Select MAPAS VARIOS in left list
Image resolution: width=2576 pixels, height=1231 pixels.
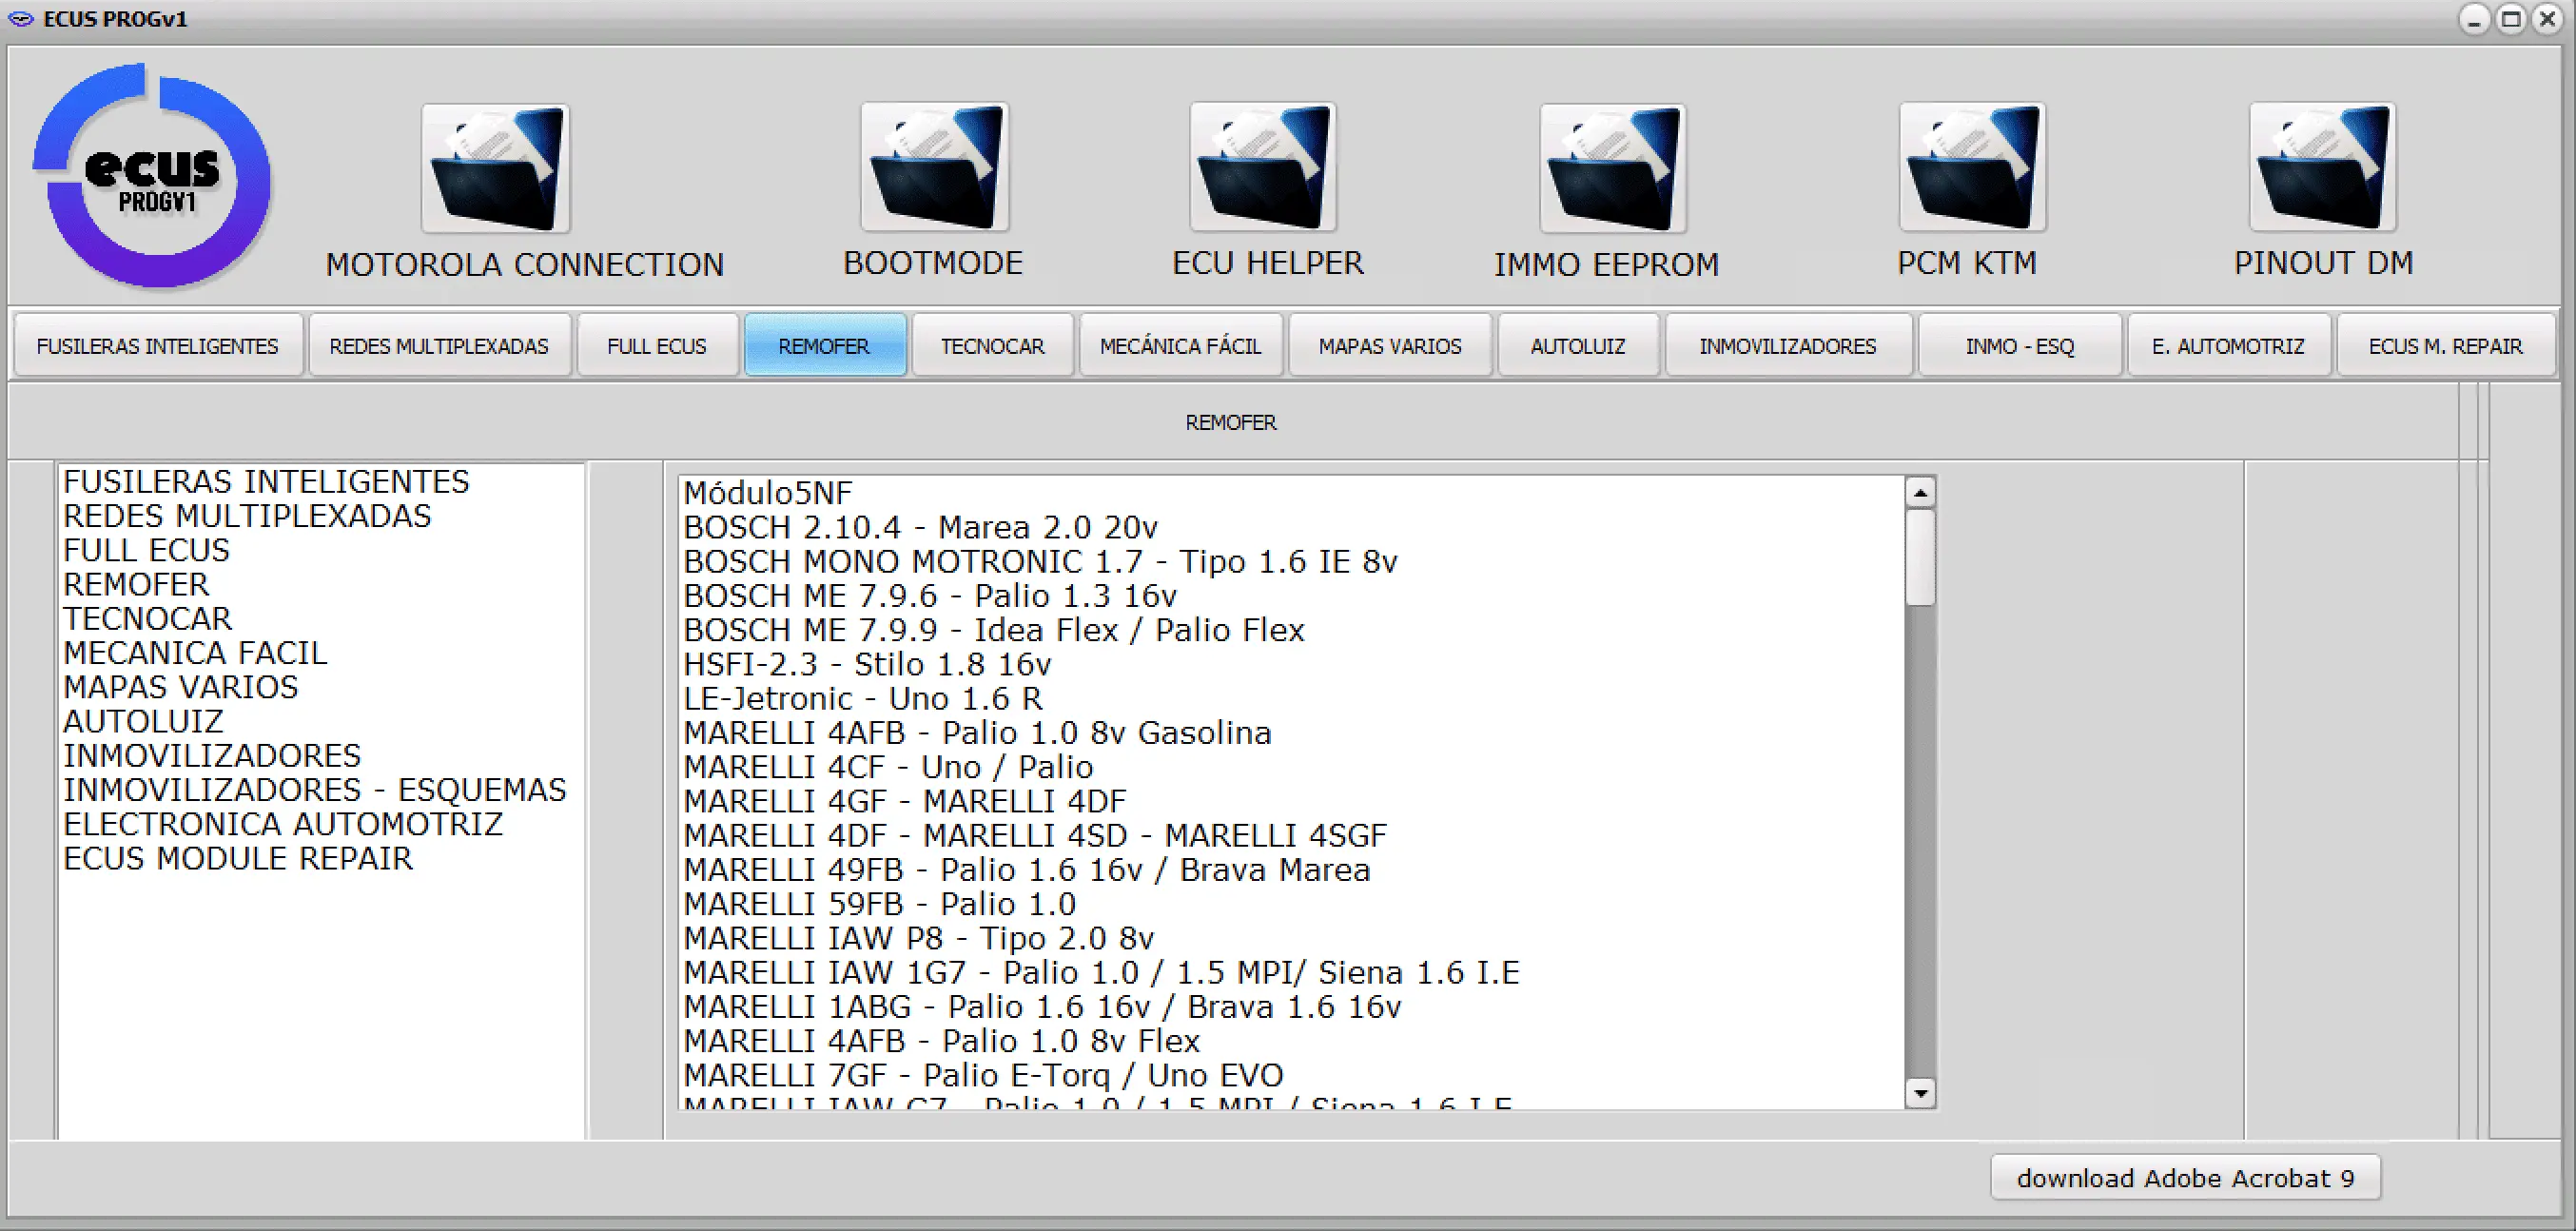pos(180,687)
